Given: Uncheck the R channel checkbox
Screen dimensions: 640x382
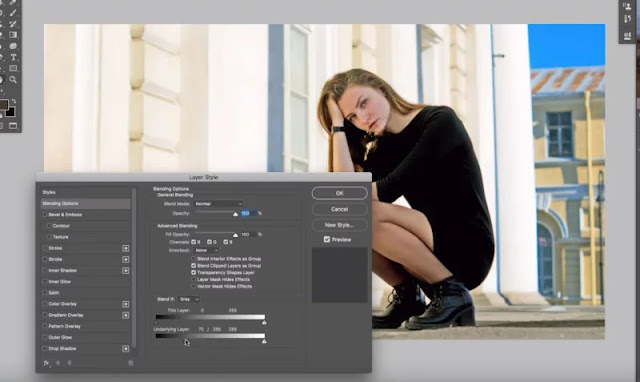Looking at the screenshot, I should 194,242.
